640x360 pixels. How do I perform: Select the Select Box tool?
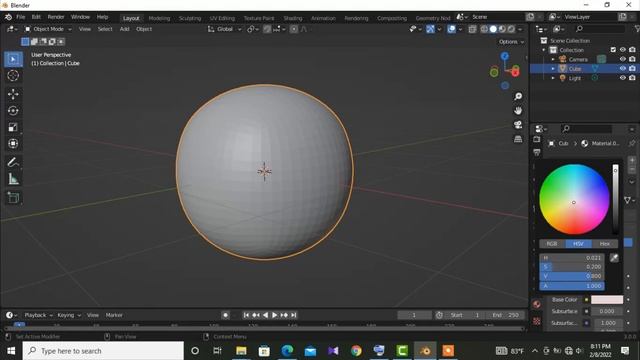click(x=13, y=60)
